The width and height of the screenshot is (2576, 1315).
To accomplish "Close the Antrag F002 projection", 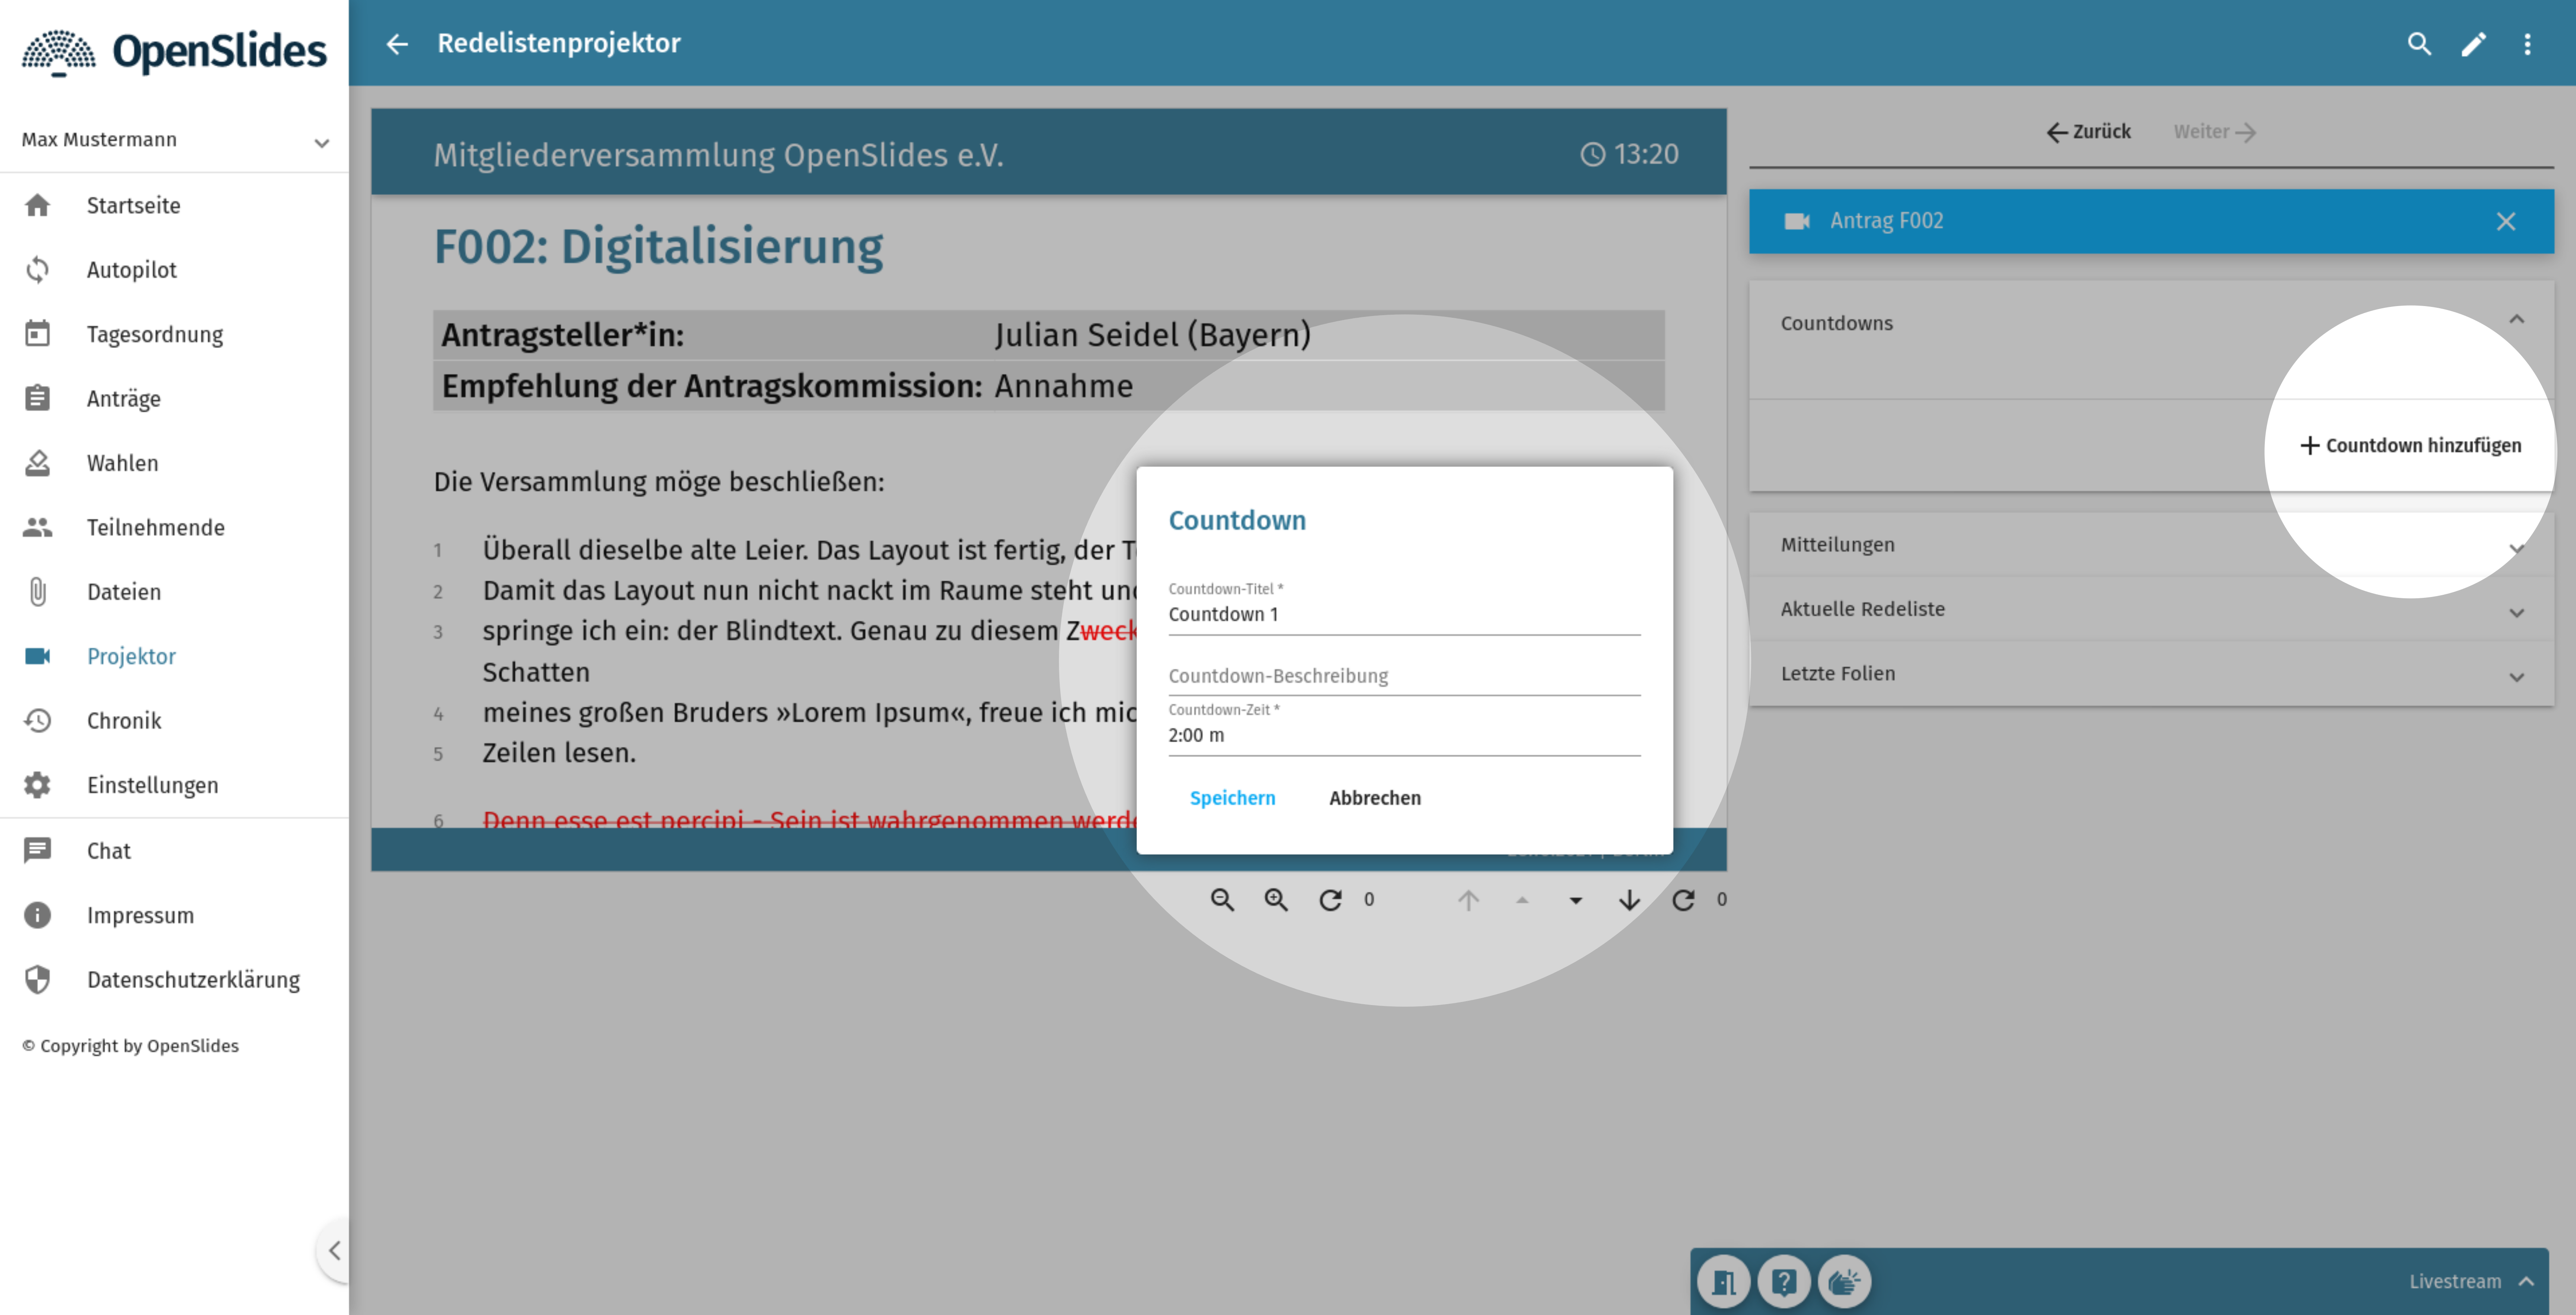I will [x=2505, y=221].
